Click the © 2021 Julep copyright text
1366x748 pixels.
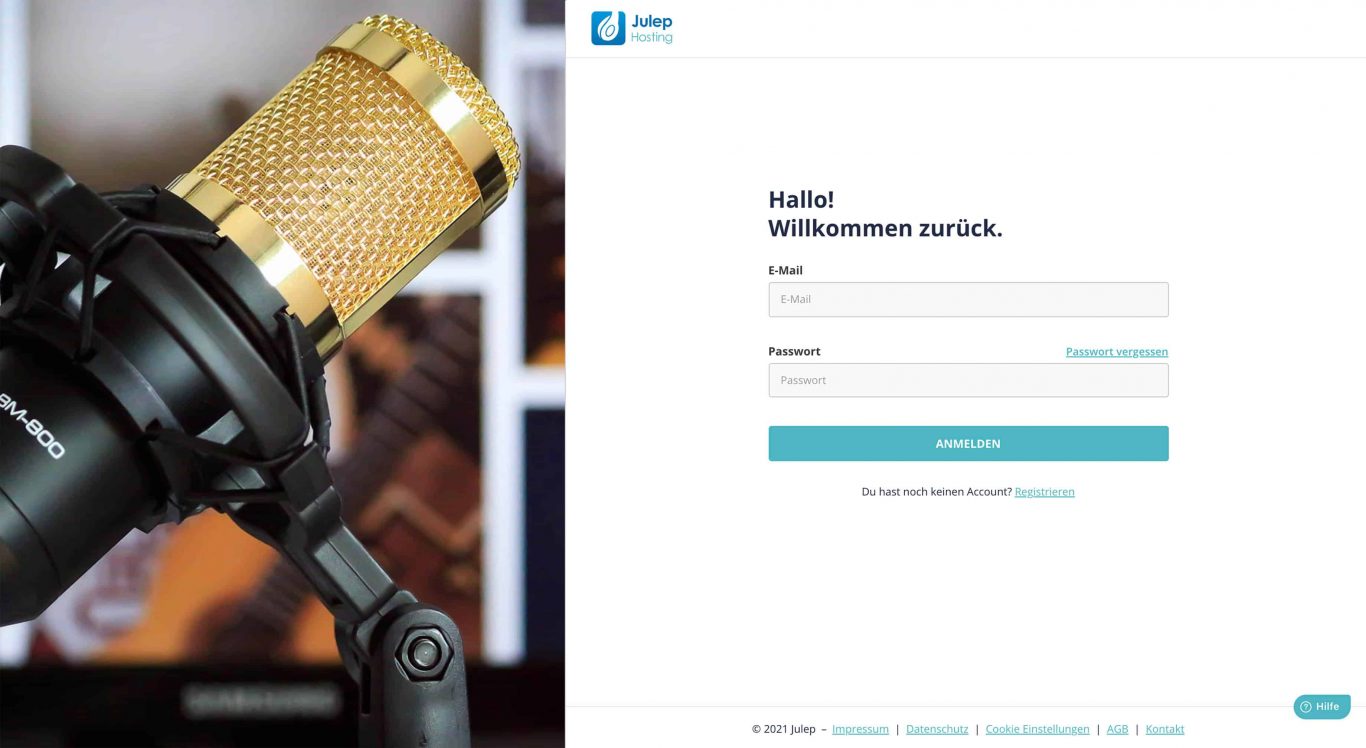point(784,729)
